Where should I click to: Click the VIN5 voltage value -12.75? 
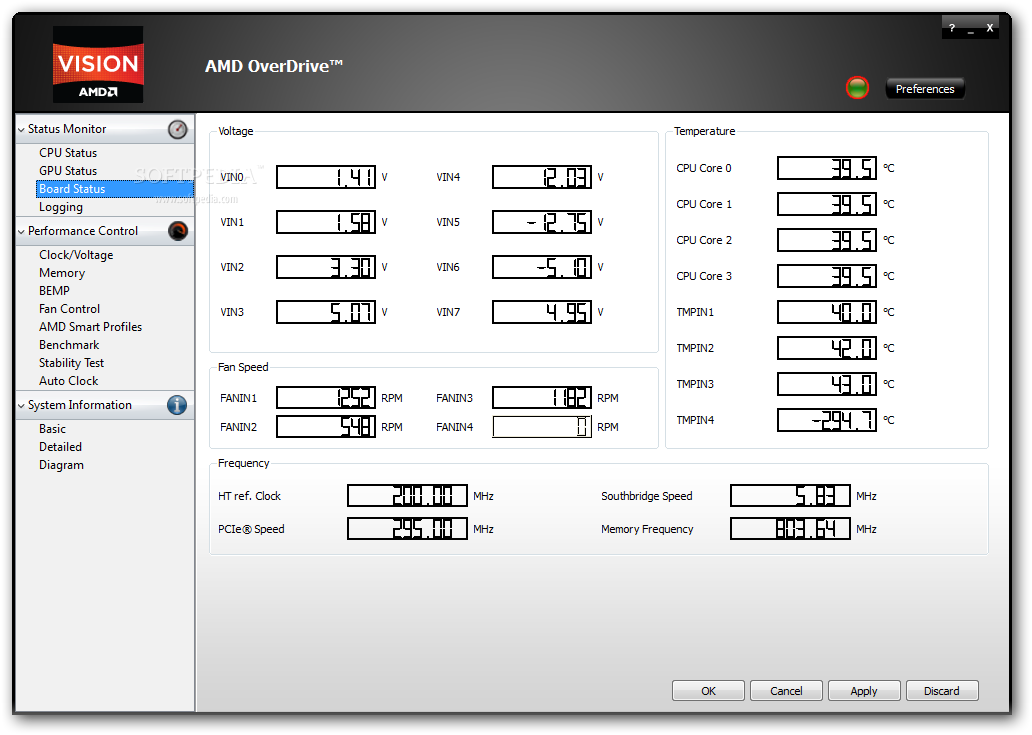542,222
